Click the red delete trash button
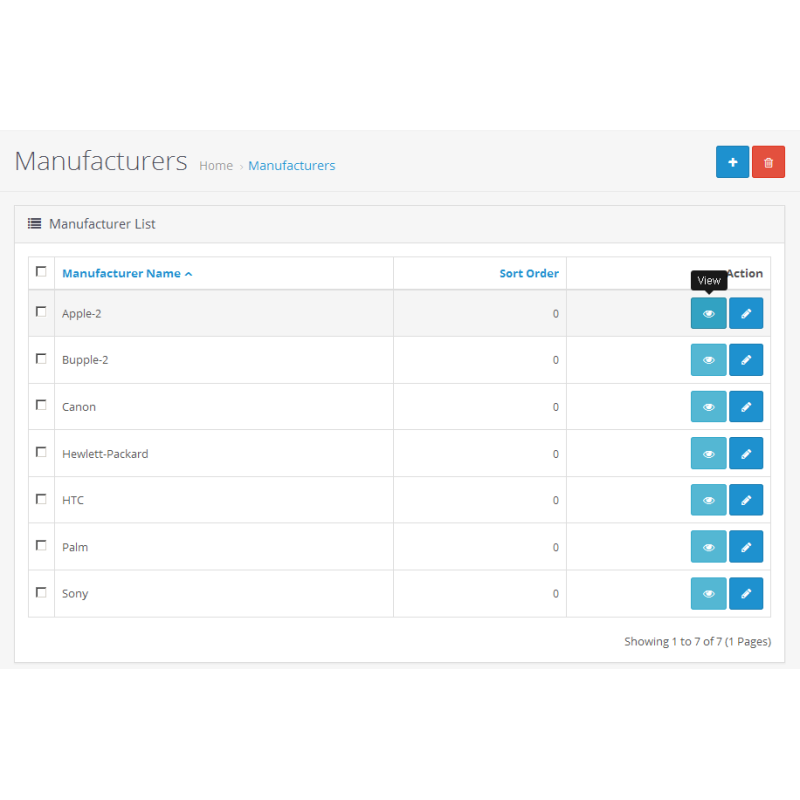 768,162
